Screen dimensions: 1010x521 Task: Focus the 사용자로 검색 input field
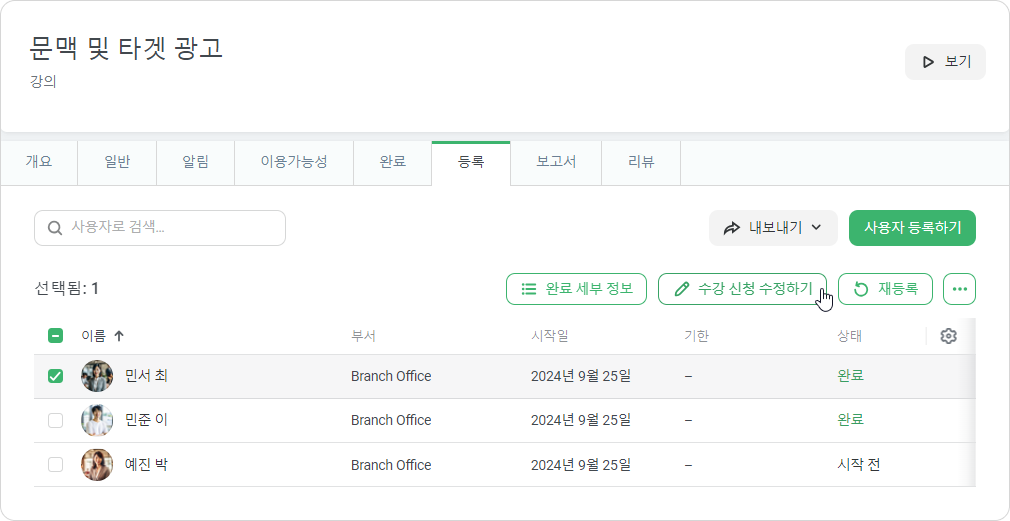pos(160,228)
